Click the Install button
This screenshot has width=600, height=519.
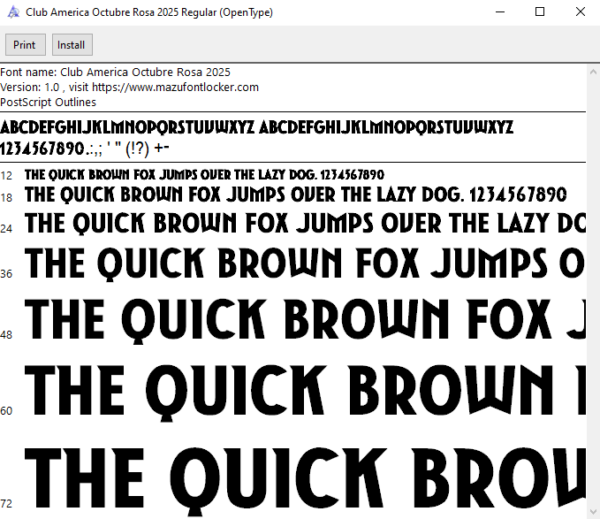point(72,45)
